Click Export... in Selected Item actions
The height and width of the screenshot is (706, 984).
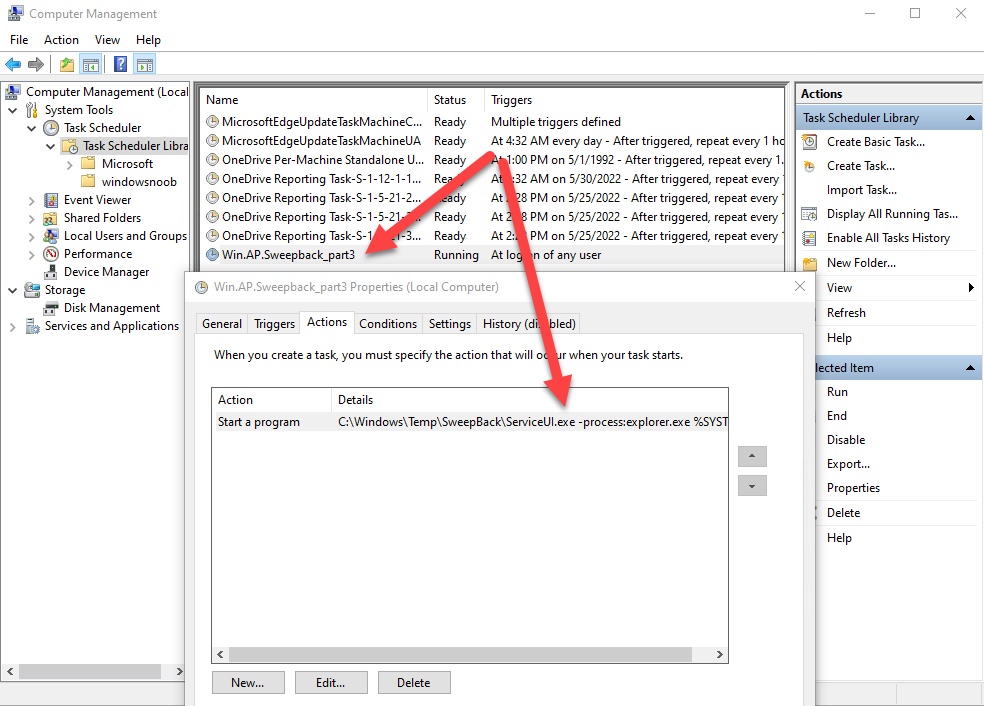point(848,464)
